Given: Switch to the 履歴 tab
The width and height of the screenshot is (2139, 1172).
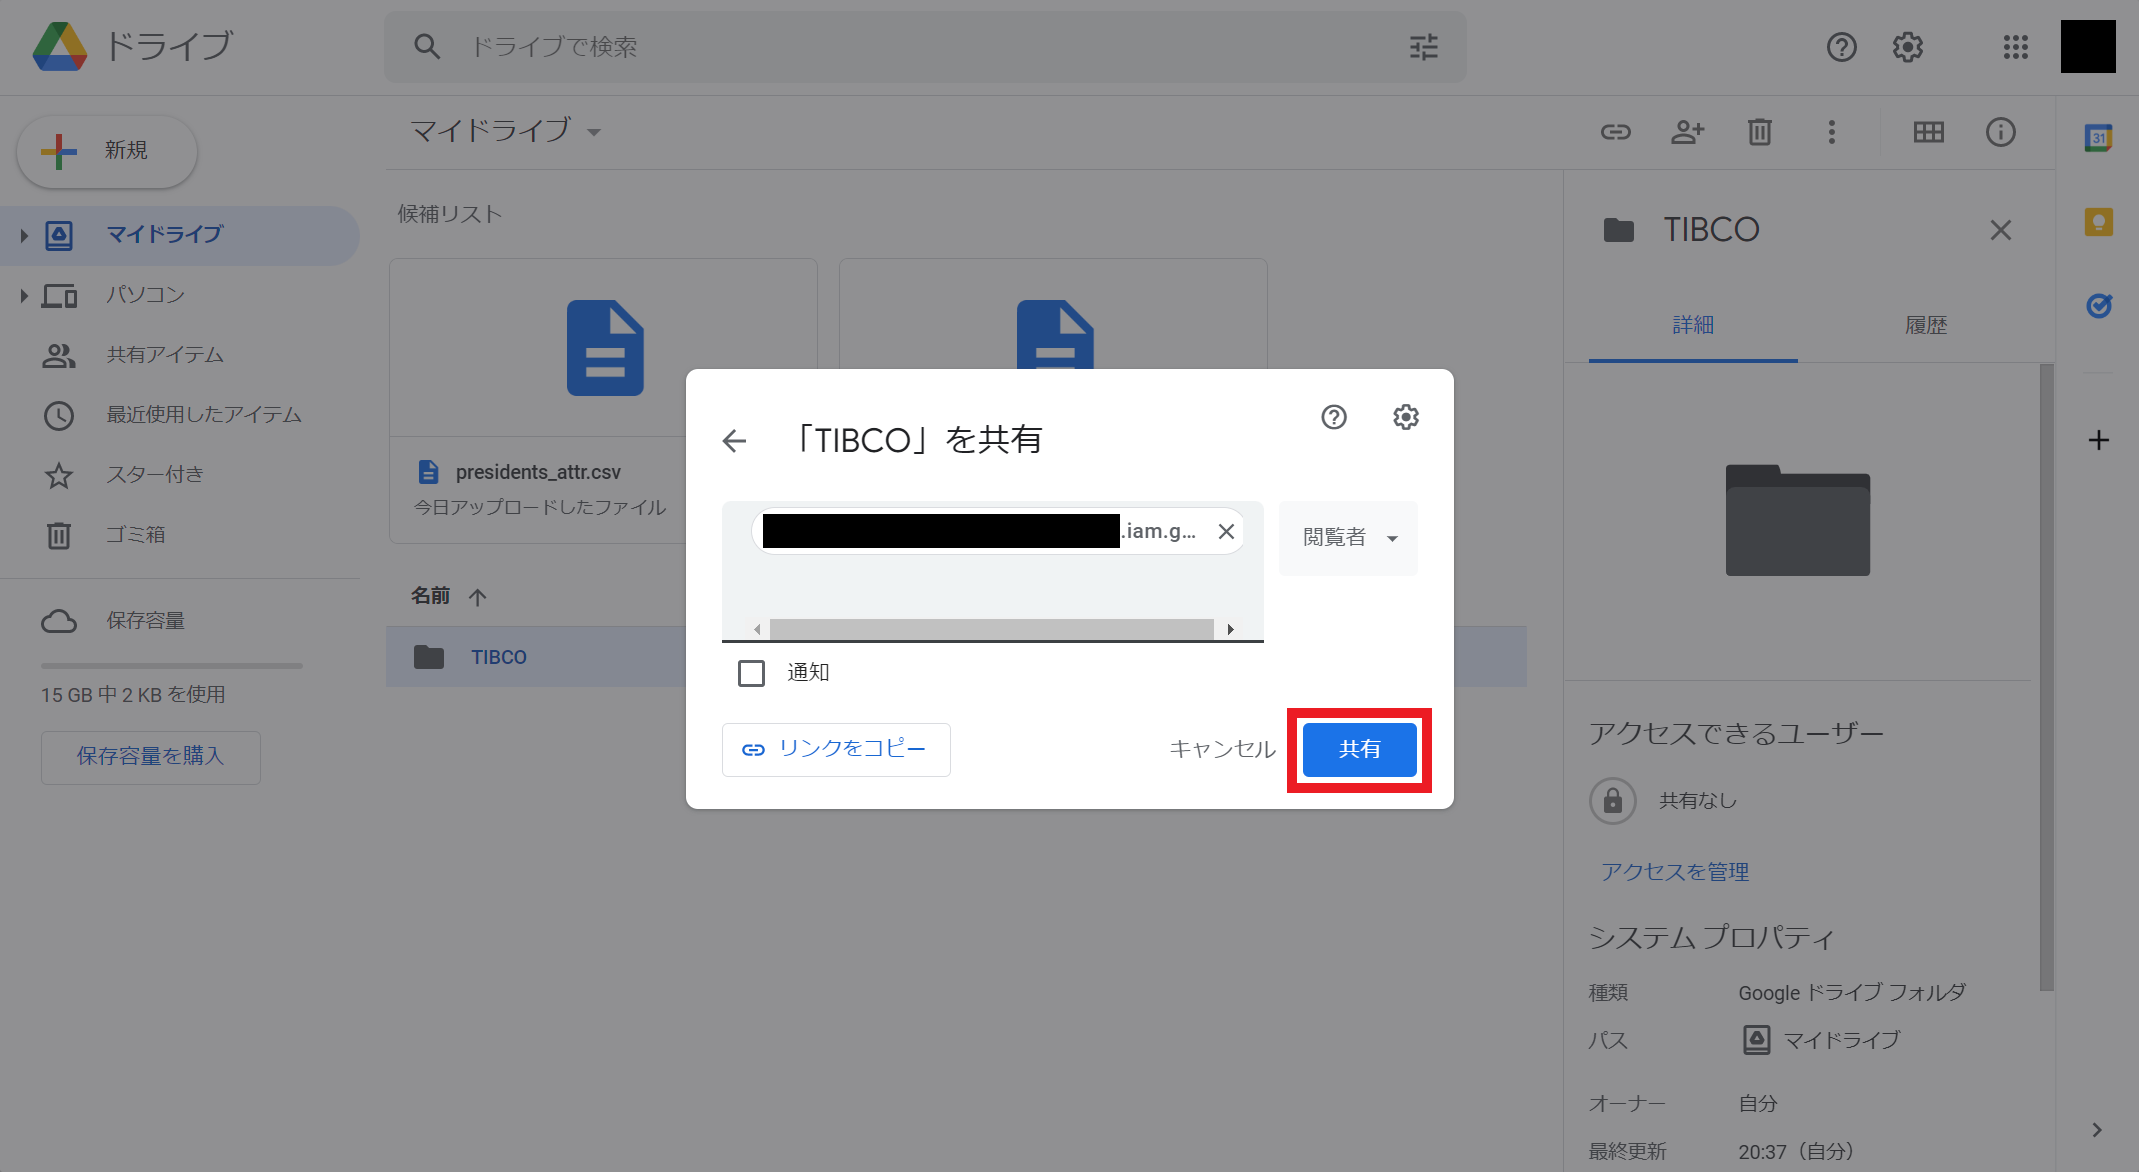Looking at the screenshot, I should (1926, 325).
